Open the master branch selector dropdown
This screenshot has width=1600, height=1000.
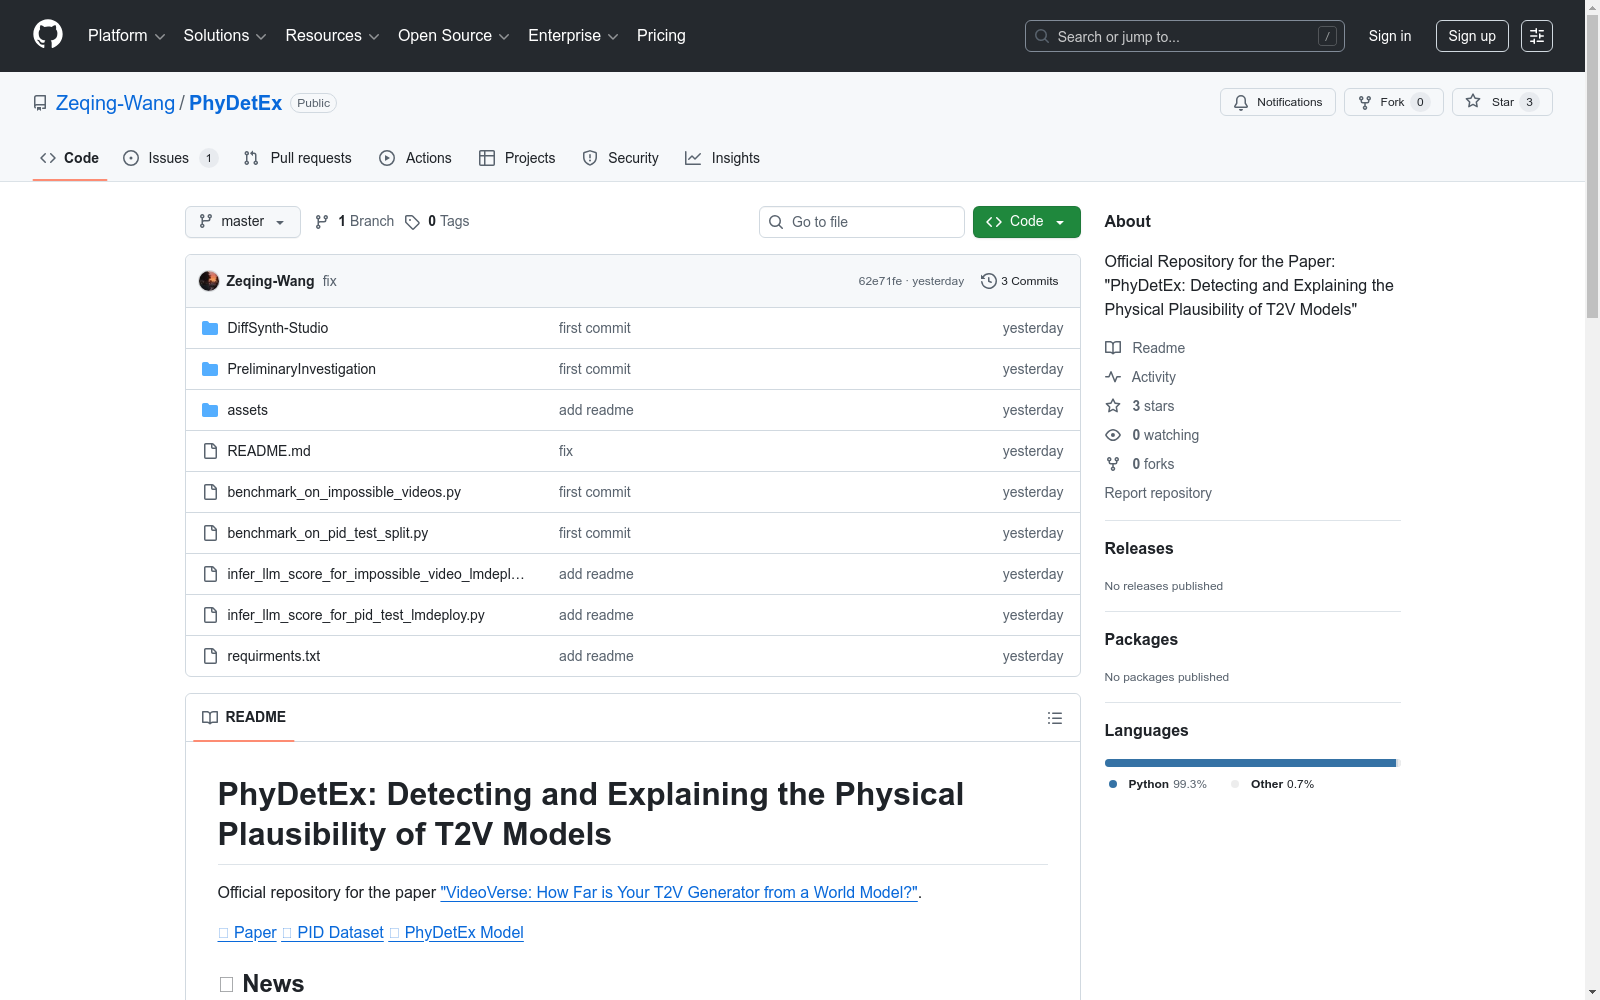[243, 222]
